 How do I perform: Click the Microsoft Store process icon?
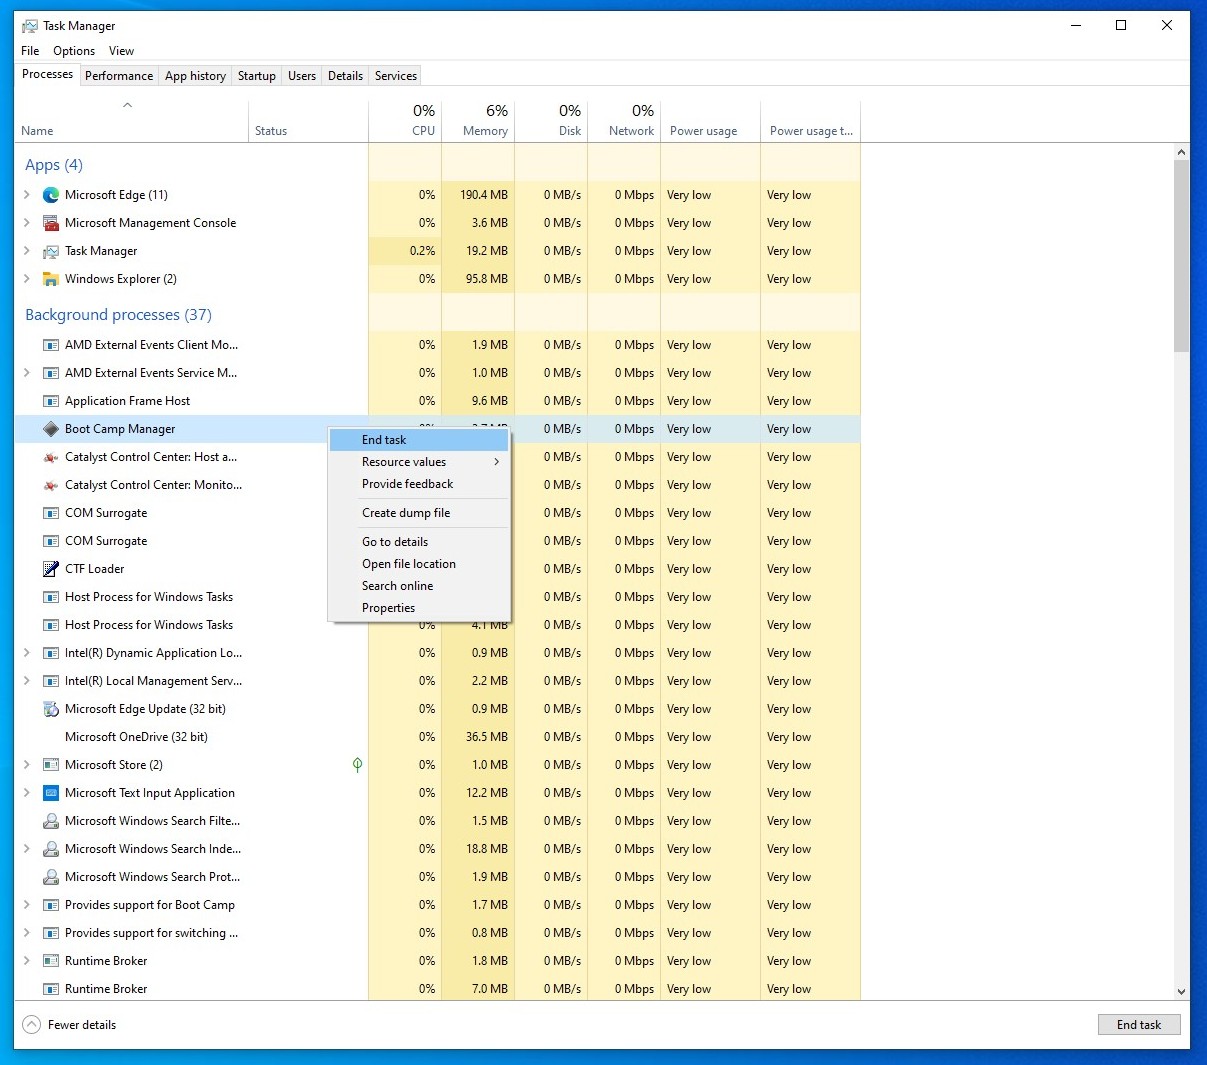[x=51, y=765]
